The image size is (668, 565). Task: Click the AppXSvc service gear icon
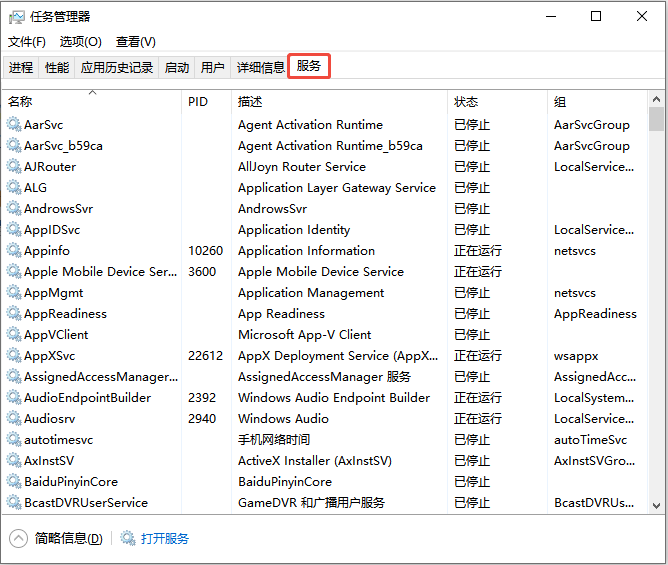(x=14, y=355)
